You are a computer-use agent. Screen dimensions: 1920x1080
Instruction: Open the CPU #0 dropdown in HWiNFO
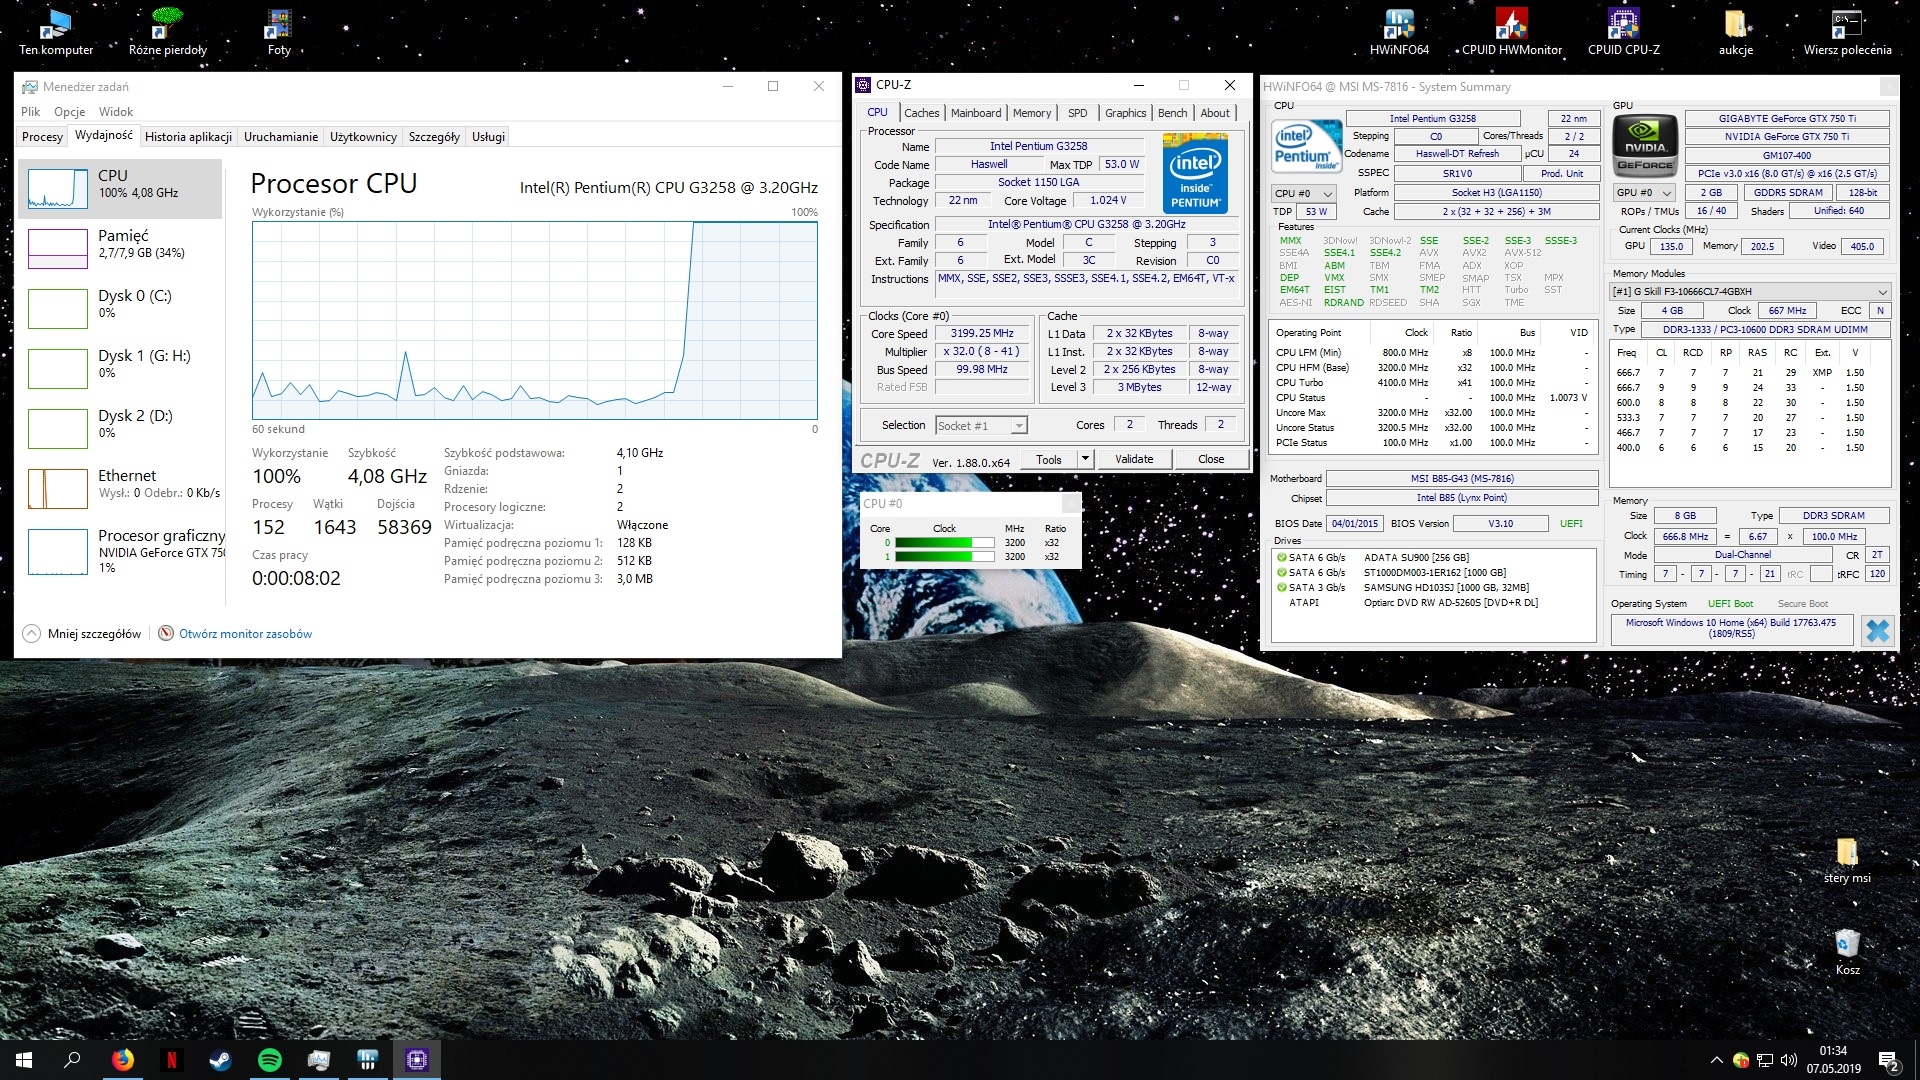[x=1304, y=193]
